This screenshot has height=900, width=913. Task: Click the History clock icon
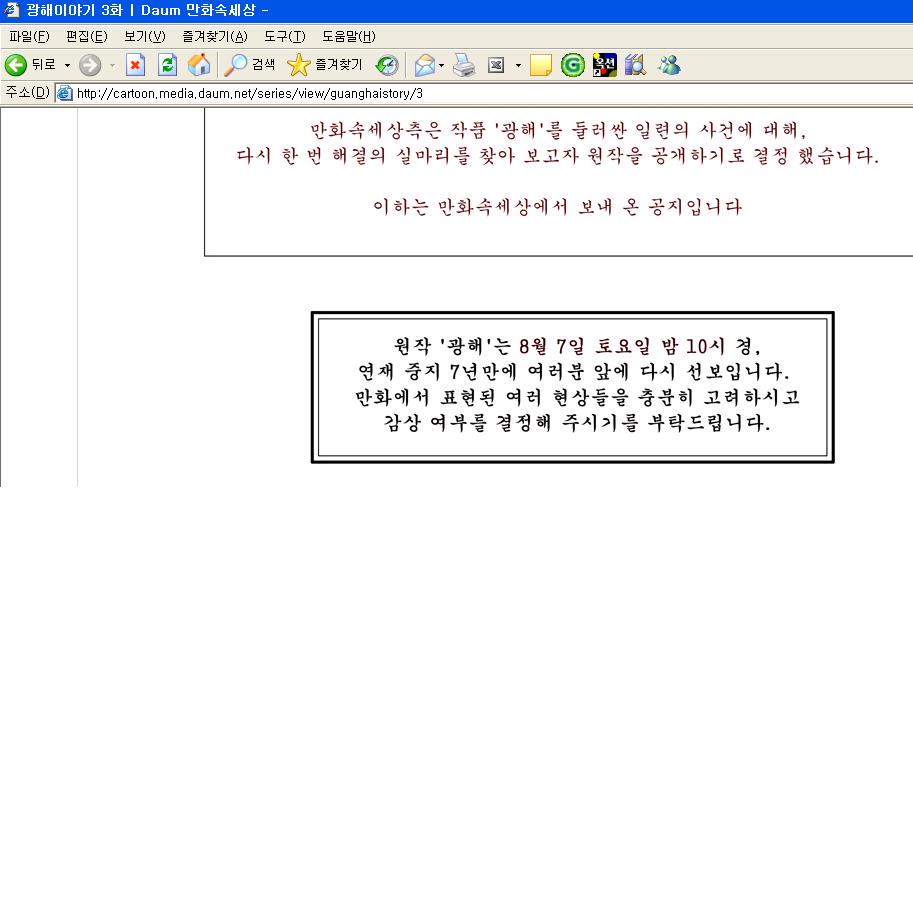tap(386, 65)
